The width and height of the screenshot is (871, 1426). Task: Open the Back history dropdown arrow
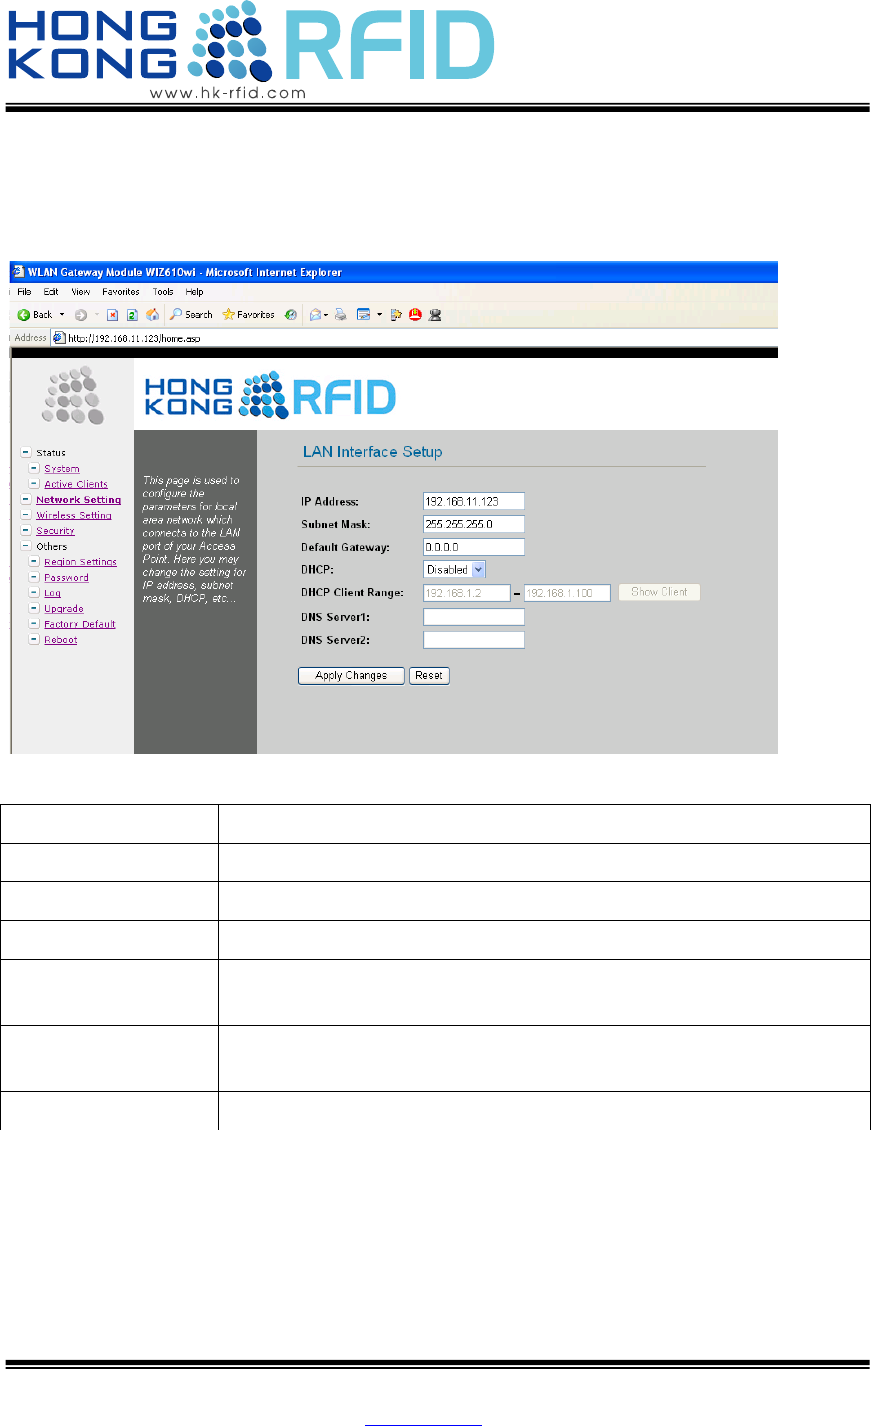[x=62, y=314]
